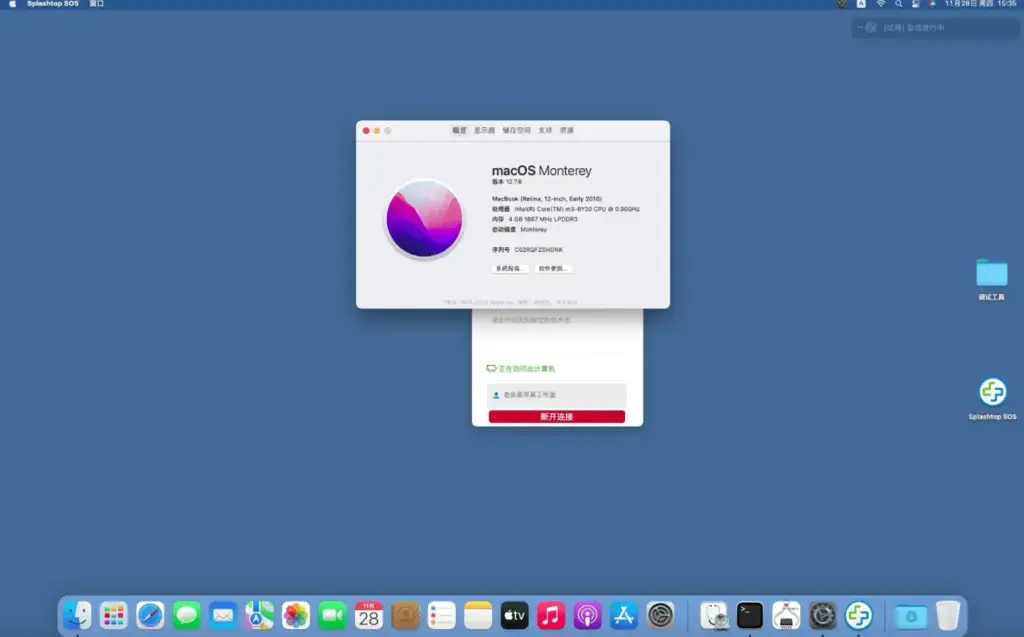Switch to the 显示器 tab
This screenshot has width=1024, height=637.
point(485,131)
